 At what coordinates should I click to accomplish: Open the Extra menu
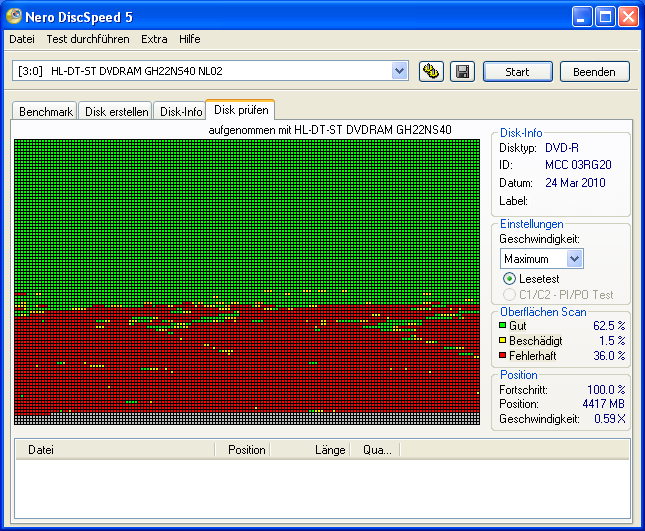[154, 39]
